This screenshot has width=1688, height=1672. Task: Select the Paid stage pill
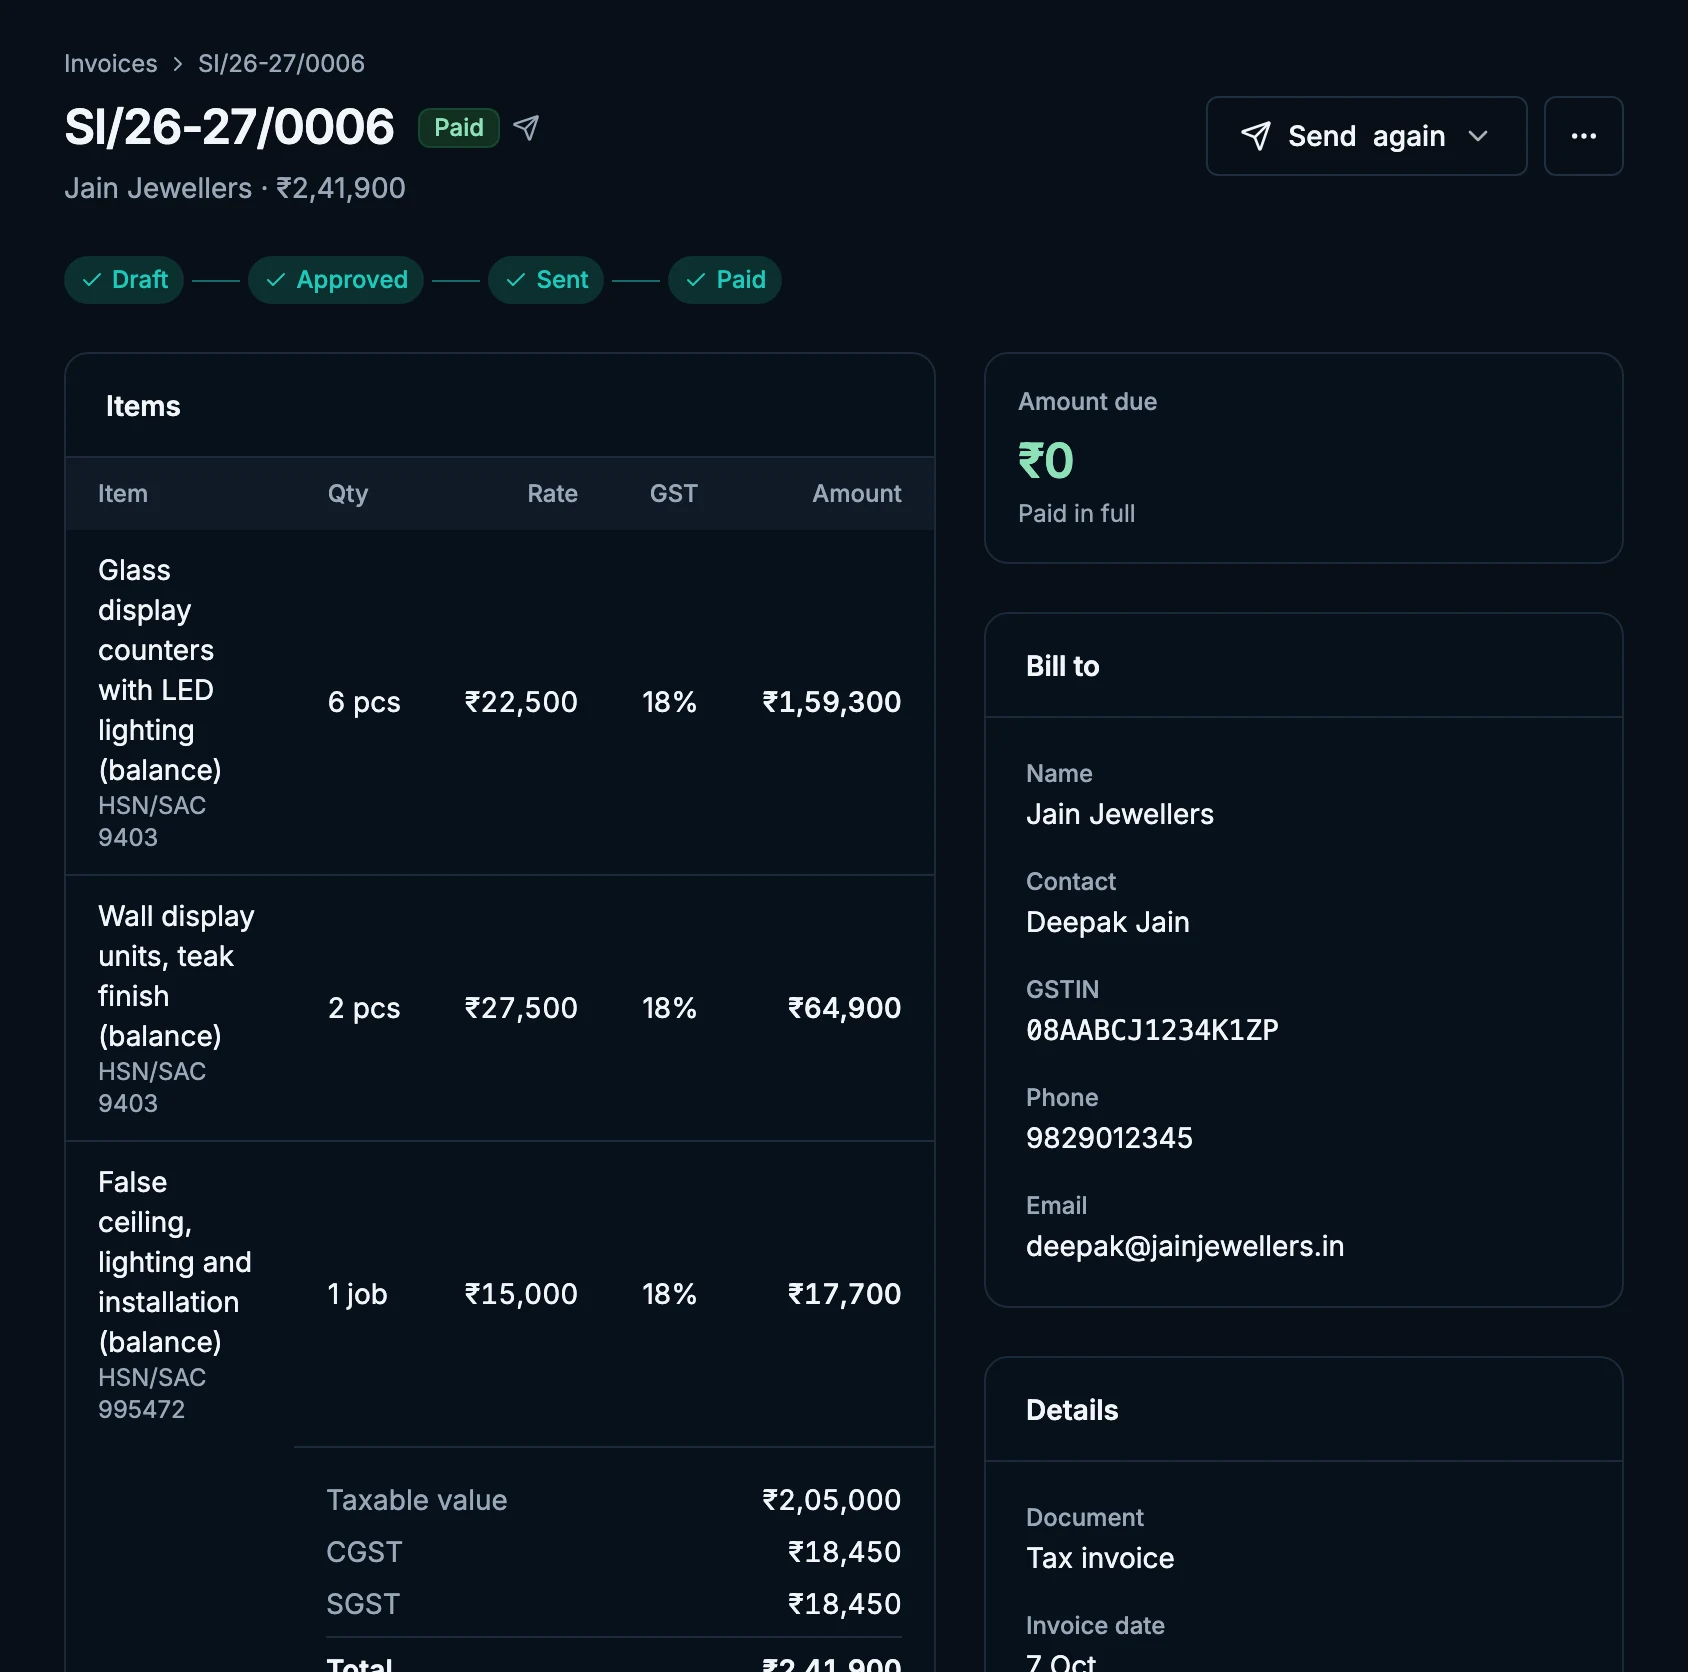click(725, 280)
